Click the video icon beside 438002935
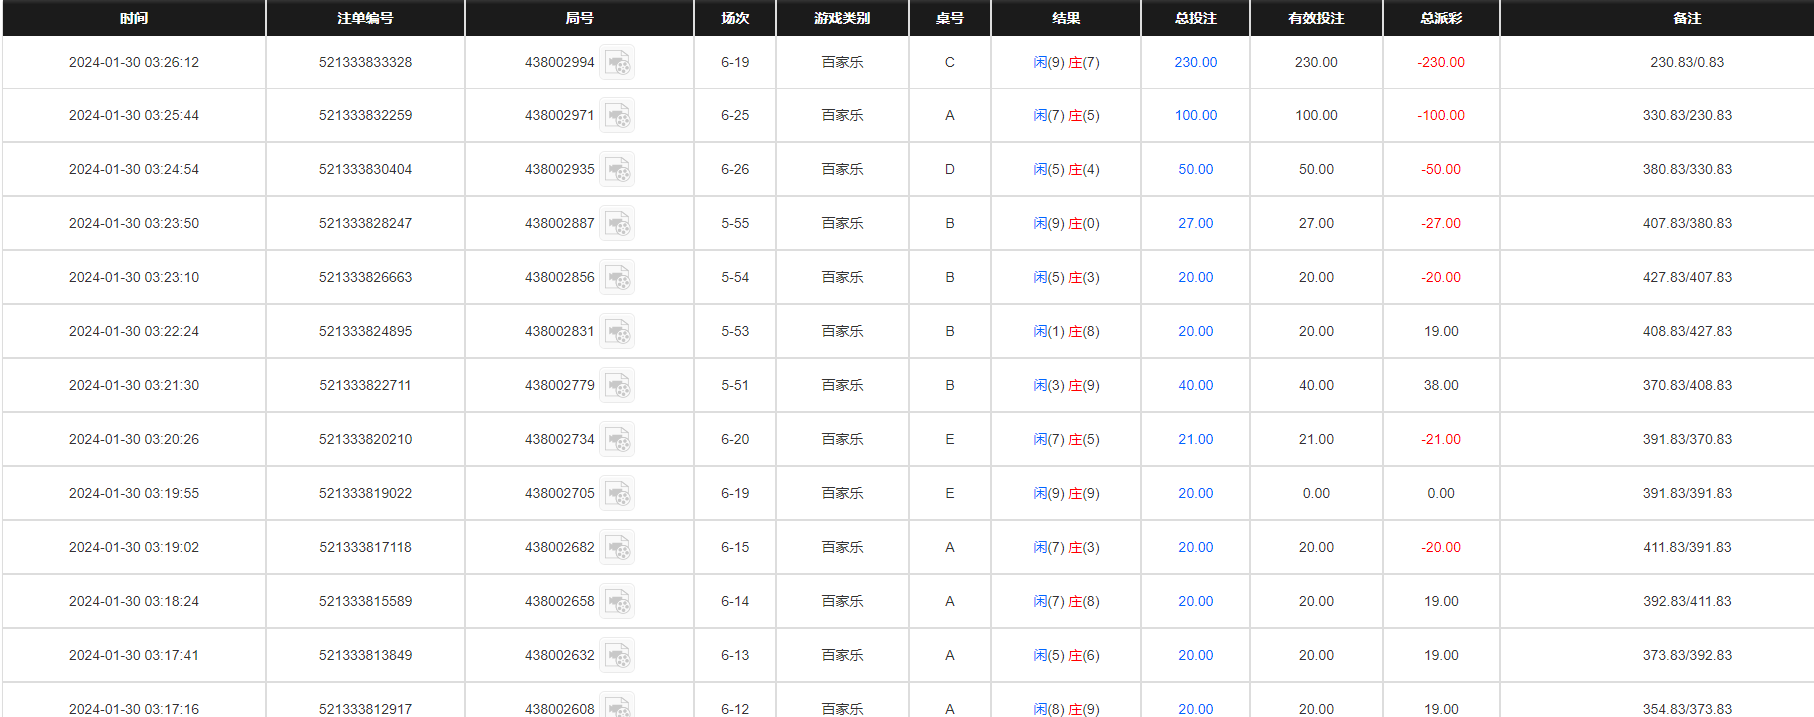This screenshot has height=717, width=1814. [x=617, y=170]
